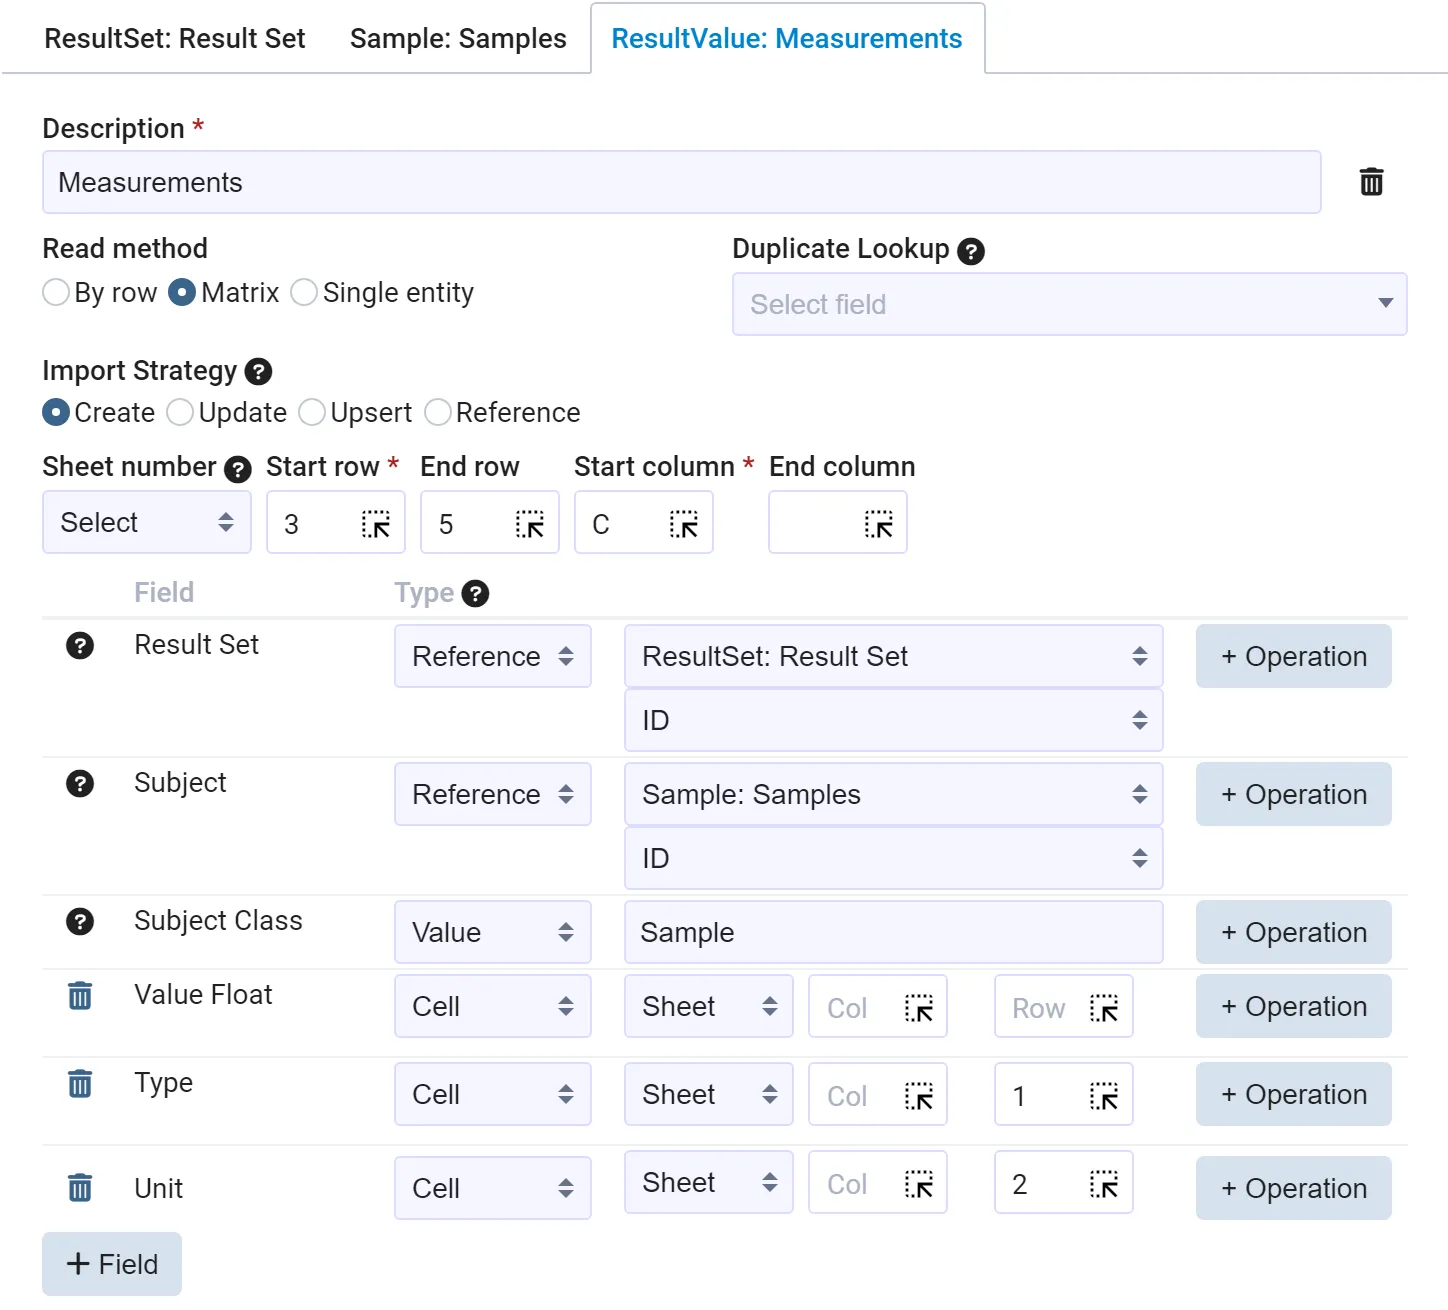Image resolution: width=1448 pixels, height=1310 pixels.
Task: Show help for Result Set field
Action: coord(80,646)
